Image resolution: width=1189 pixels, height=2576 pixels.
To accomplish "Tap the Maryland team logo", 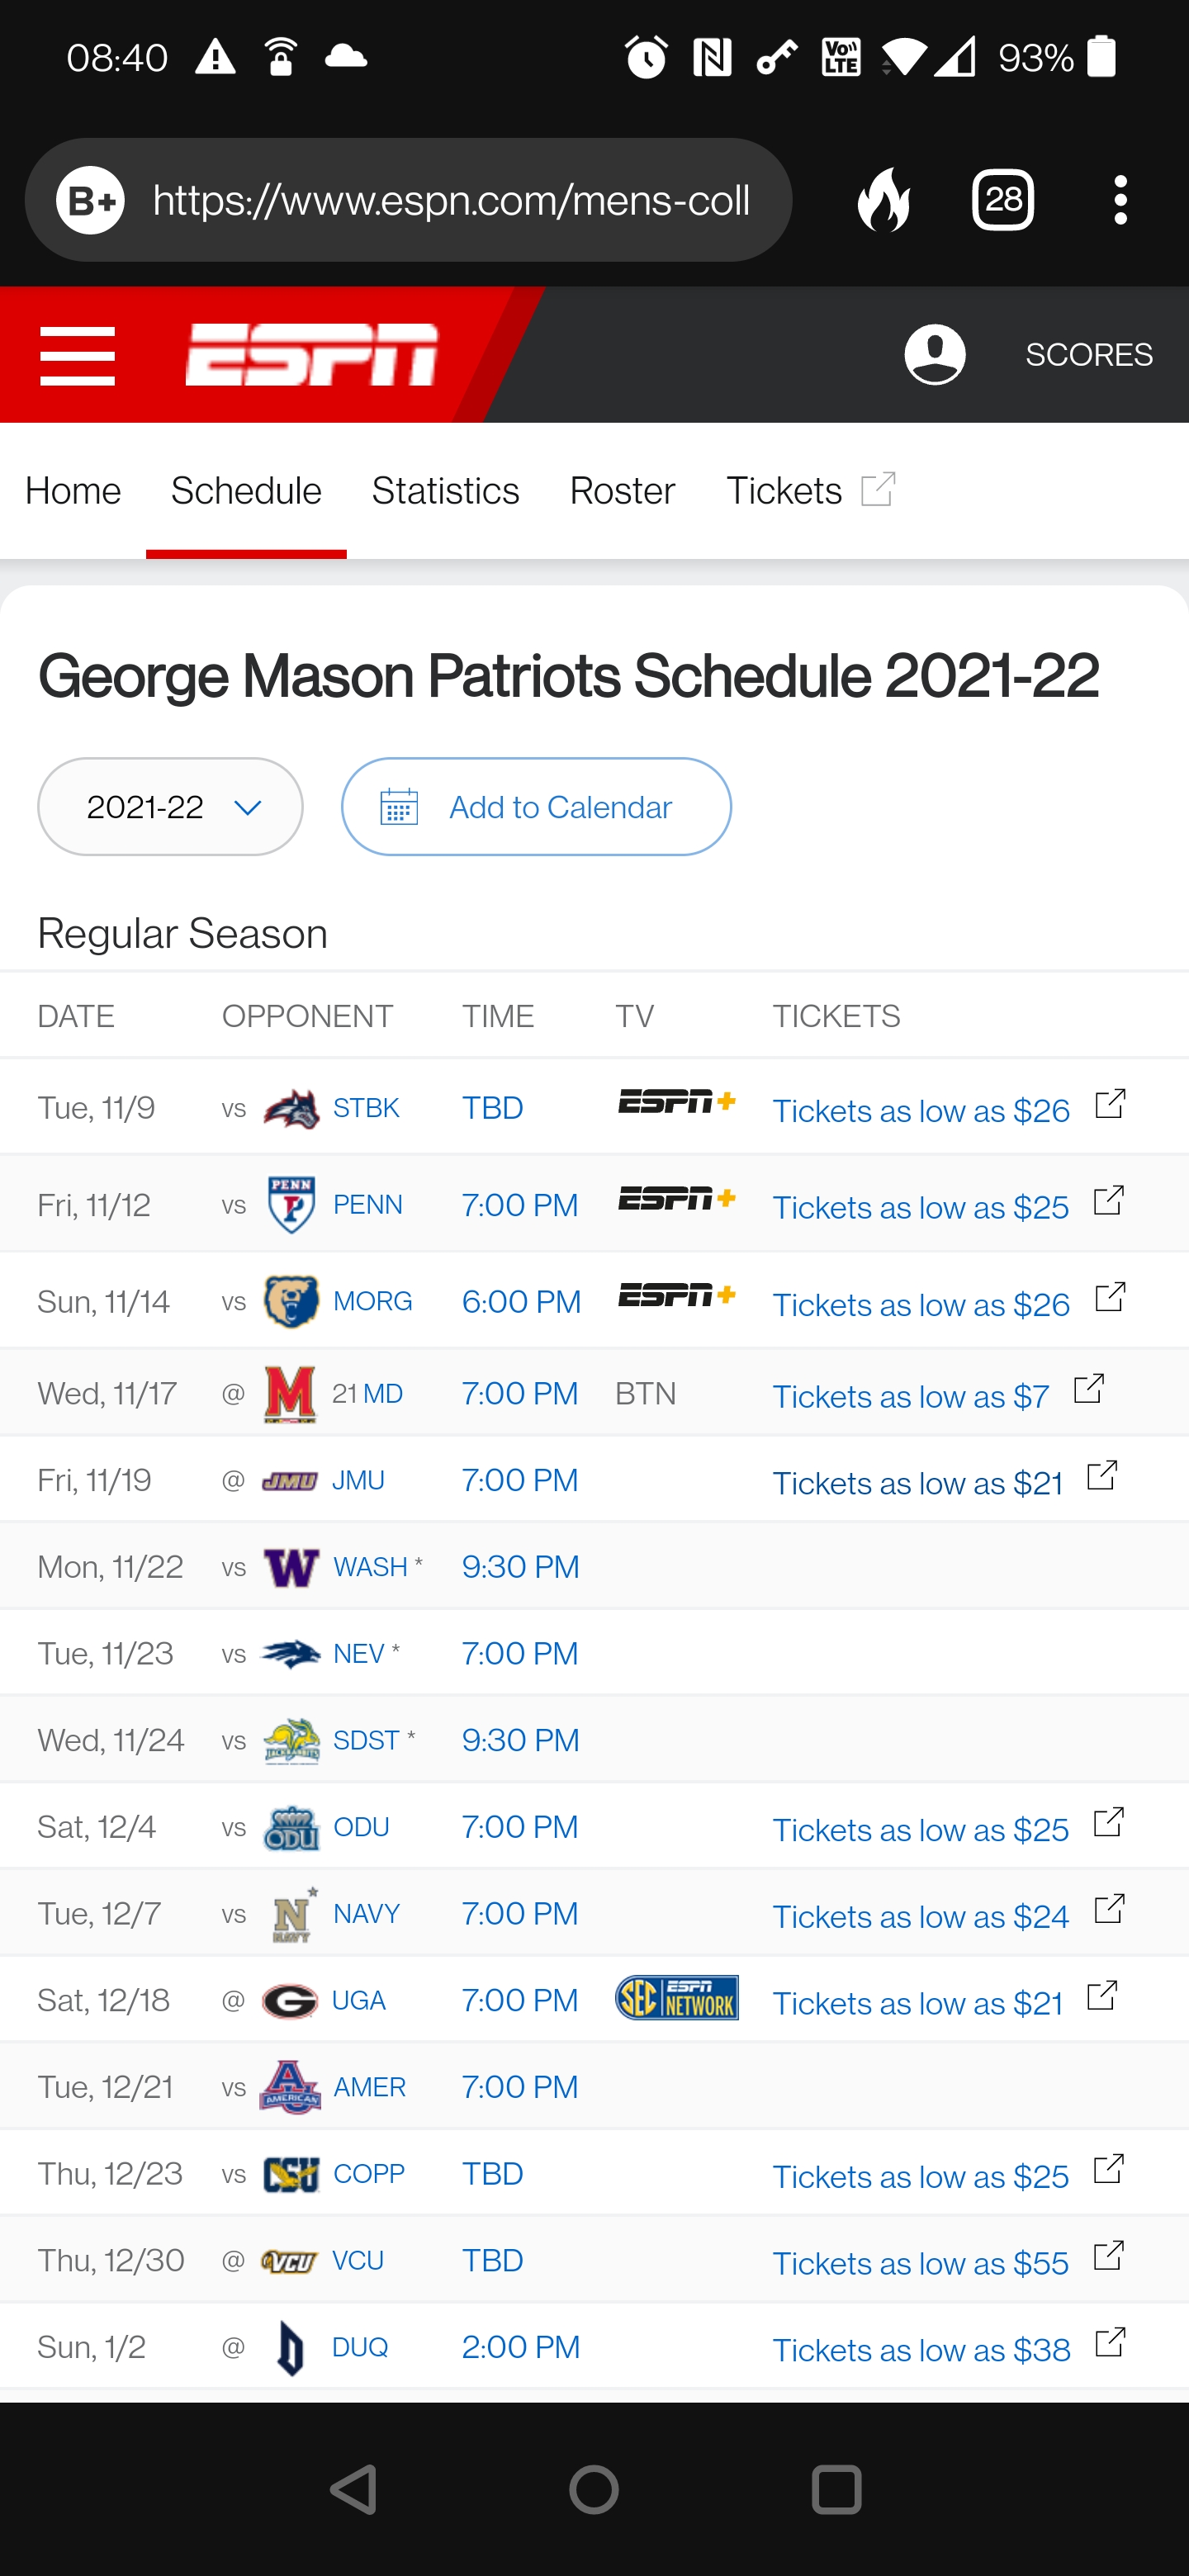I will coord(290,1394).
